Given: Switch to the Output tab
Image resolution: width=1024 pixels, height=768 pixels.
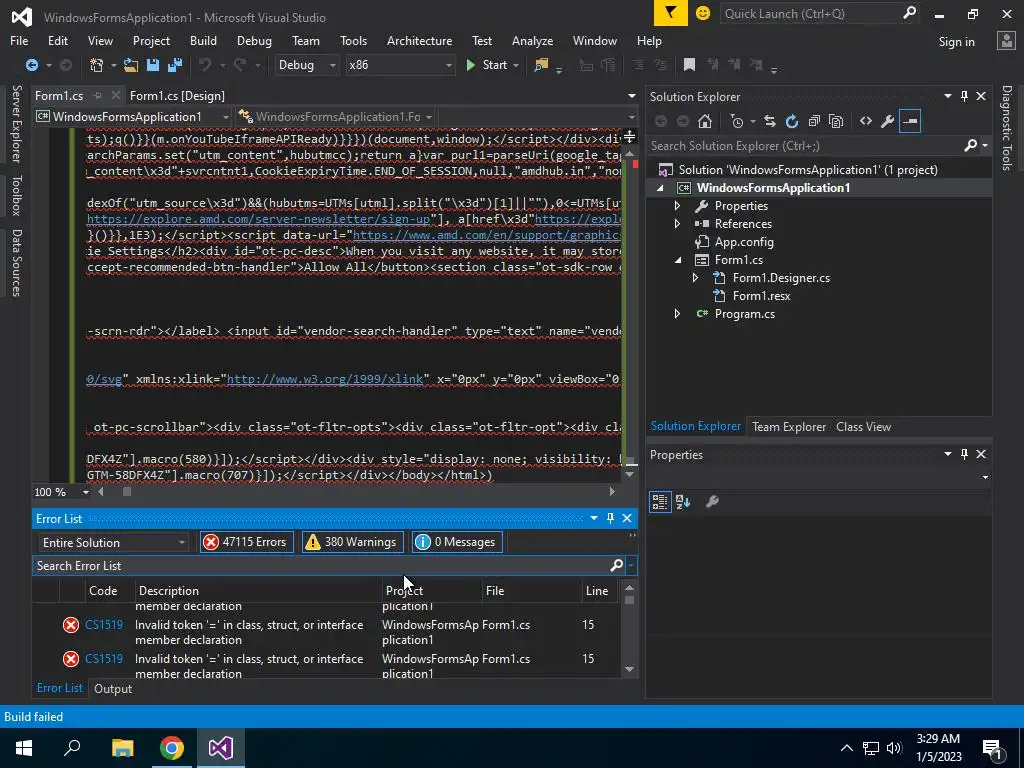Looking at the screenshot, I should point(113,688).
